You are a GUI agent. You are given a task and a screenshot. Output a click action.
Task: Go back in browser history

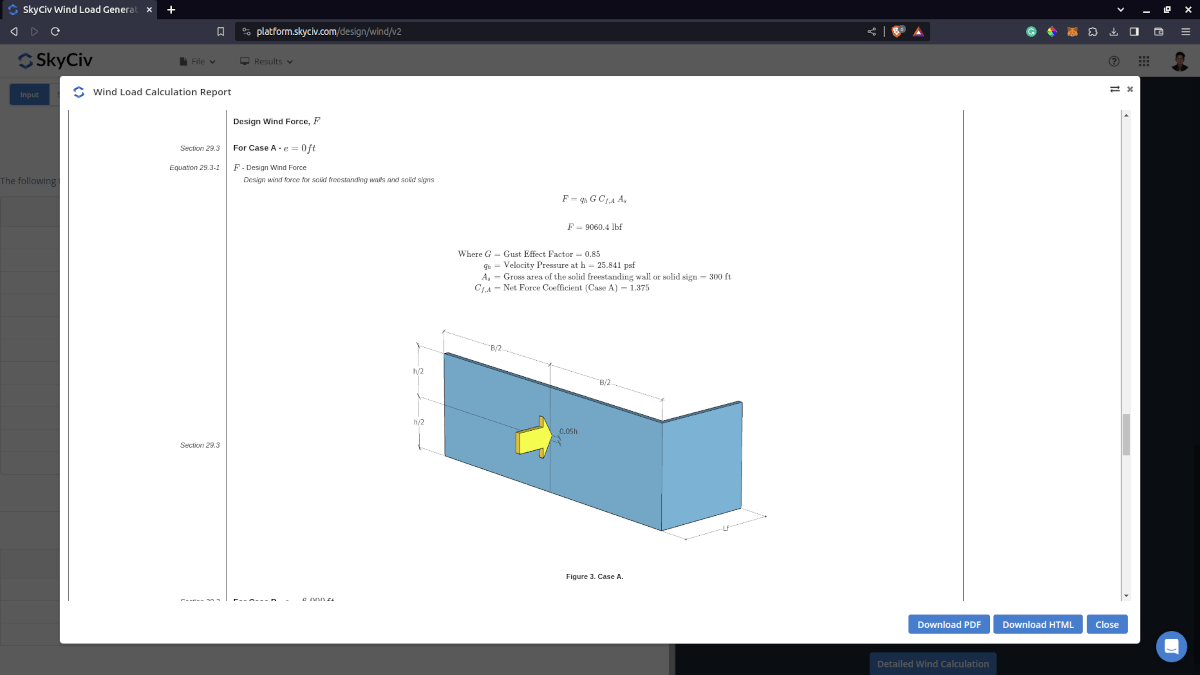pos(14,31)
